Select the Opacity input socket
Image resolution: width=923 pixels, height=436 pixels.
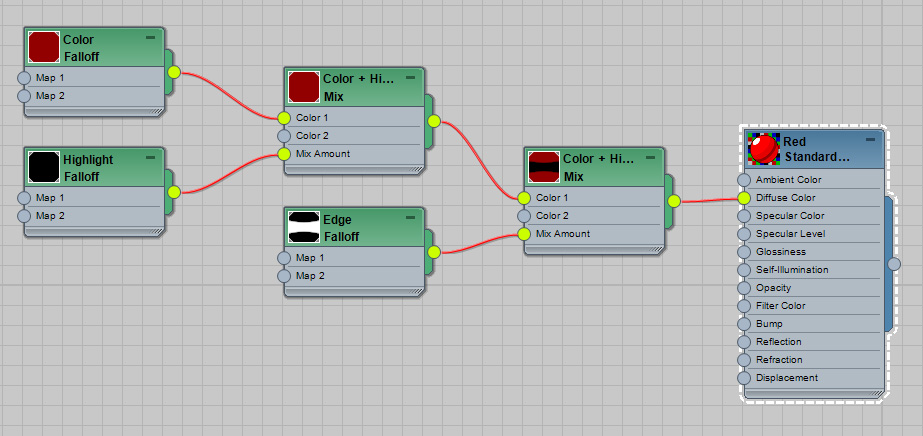coord(744,288)
